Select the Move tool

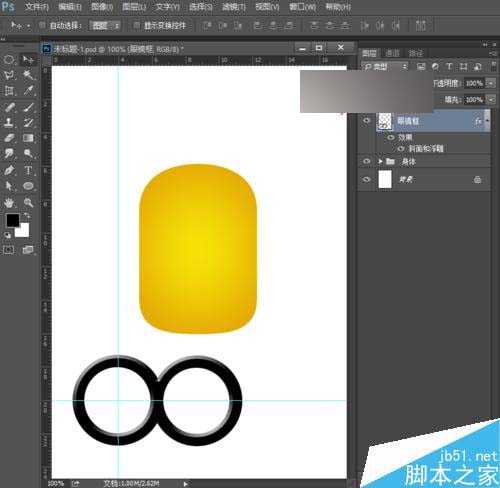click(x=28, y=60)
